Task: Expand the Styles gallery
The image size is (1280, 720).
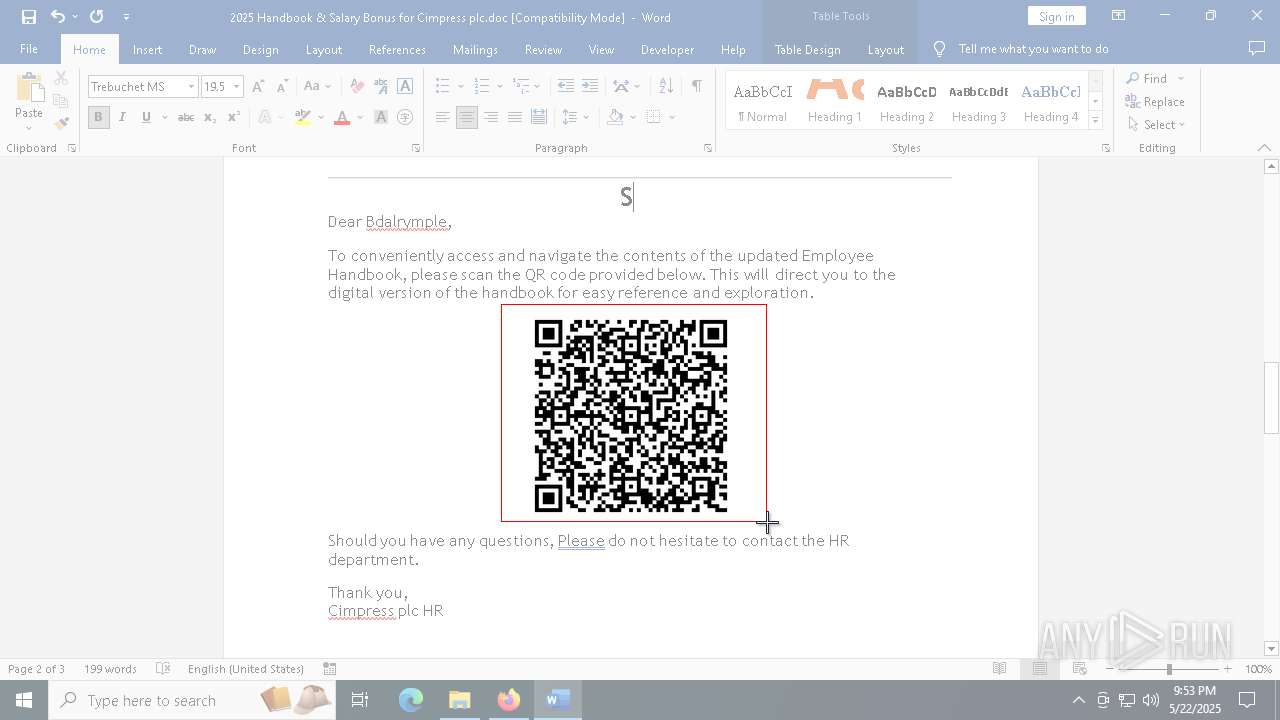Action: click(x=1095, y=121)
